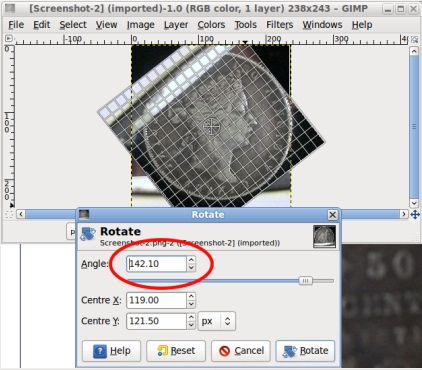
Task: Open the Select menu
Action: 73,25
